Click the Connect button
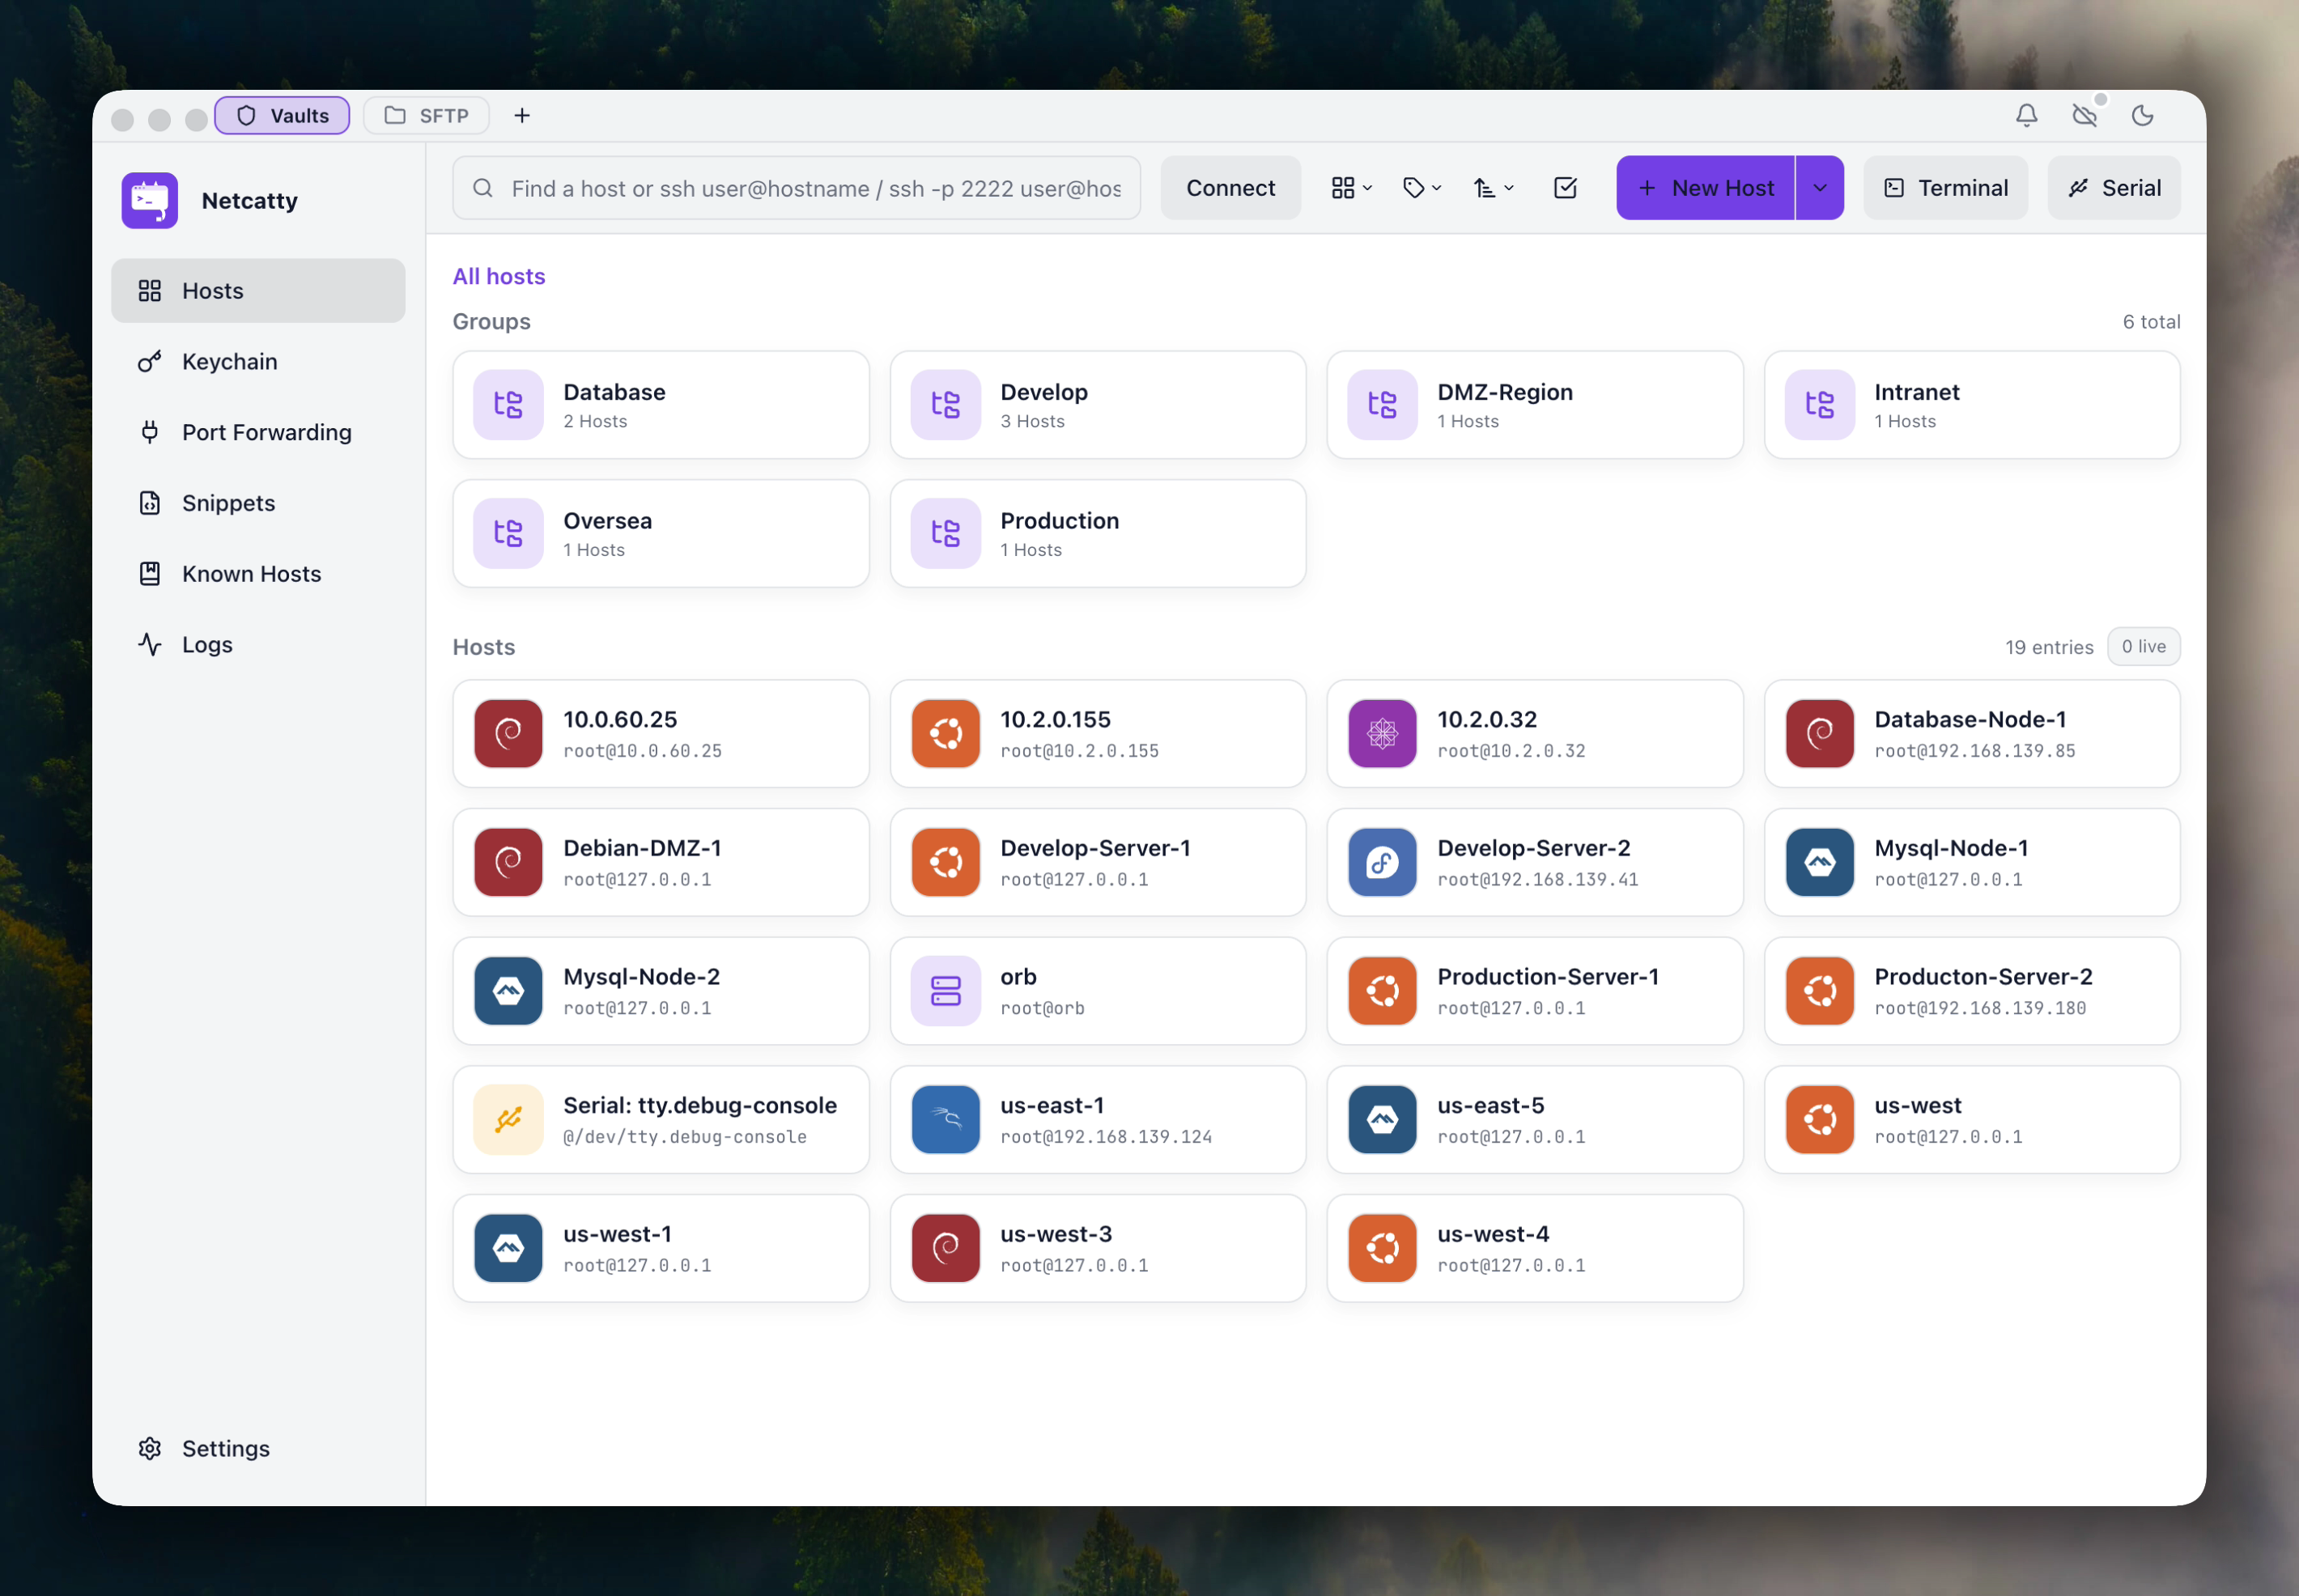 [1230, 188]
